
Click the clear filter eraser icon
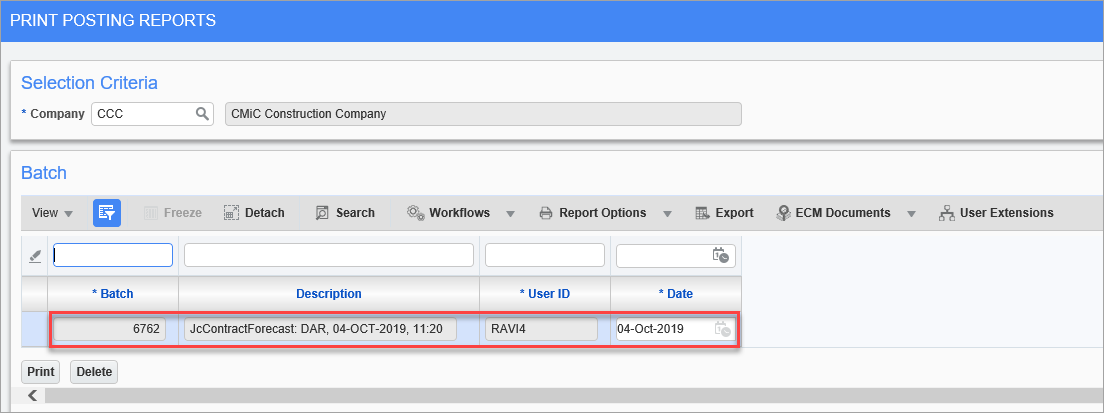click(34, 256)
